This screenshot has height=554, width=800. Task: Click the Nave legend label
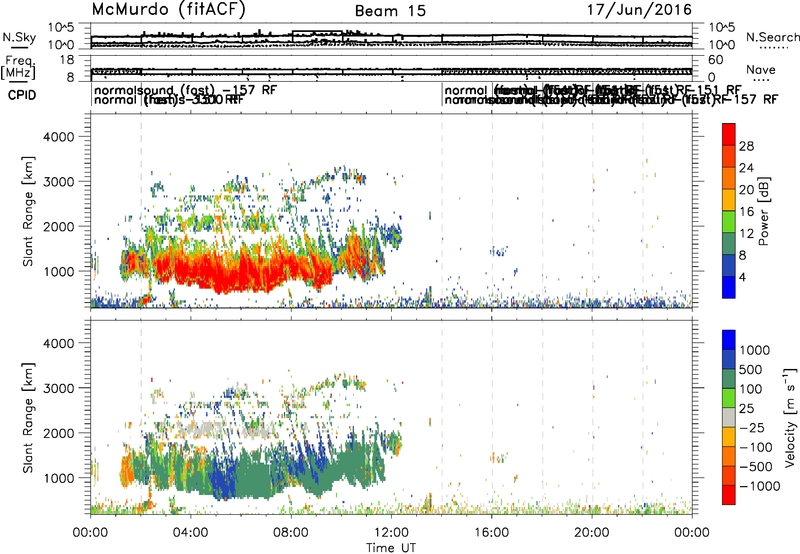[761, 69]
